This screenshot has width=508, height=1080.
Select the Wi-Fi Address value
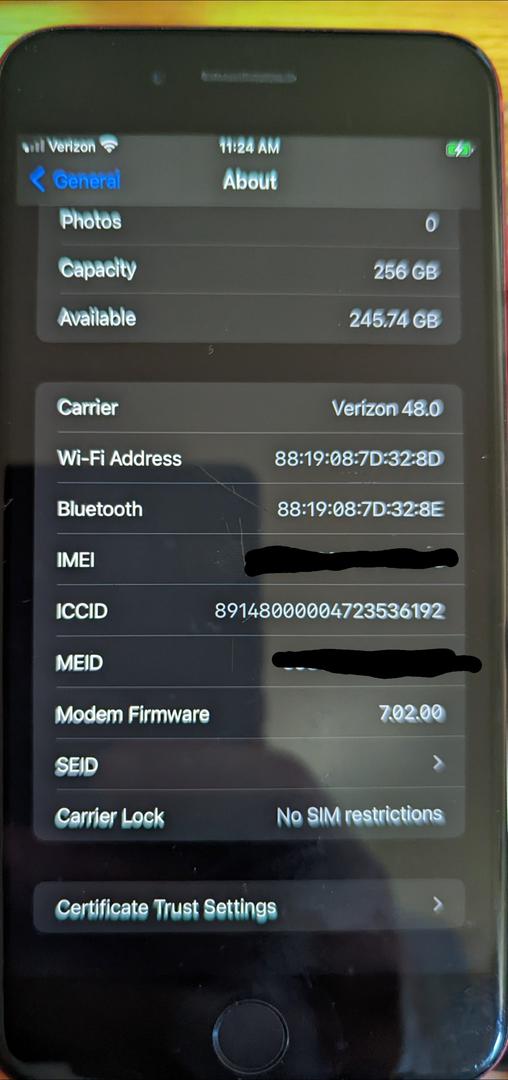359,459
